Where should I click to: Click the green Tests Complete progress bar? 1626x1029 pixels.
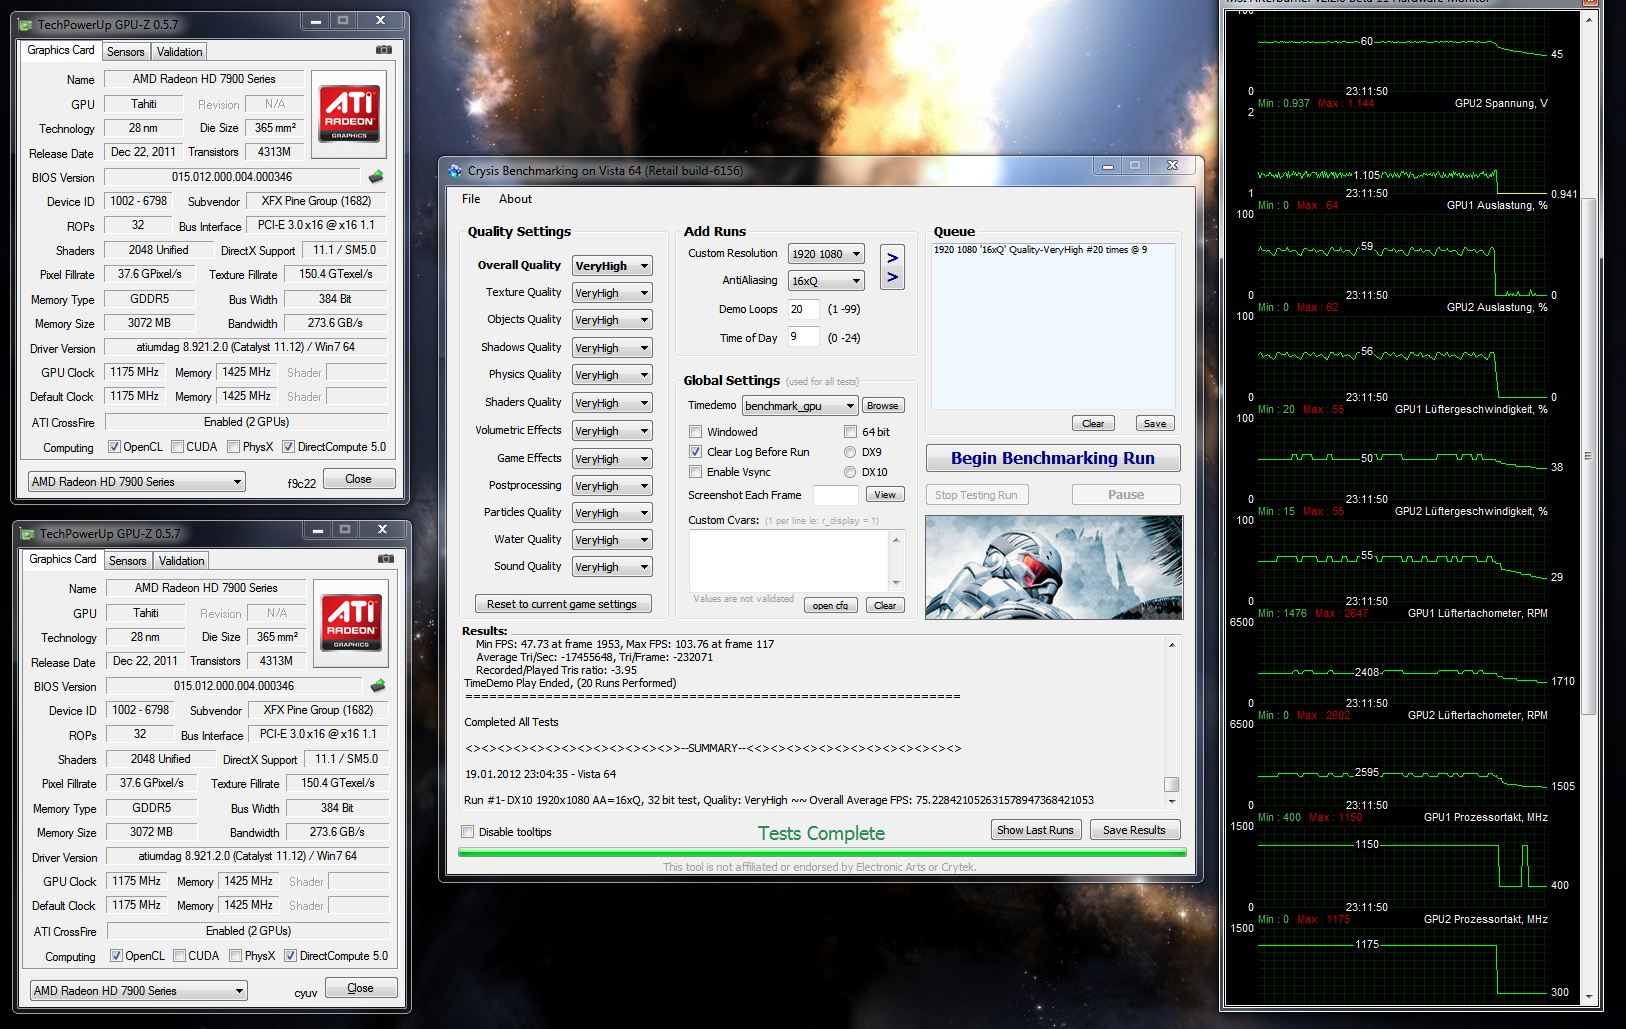pos(822,853)
